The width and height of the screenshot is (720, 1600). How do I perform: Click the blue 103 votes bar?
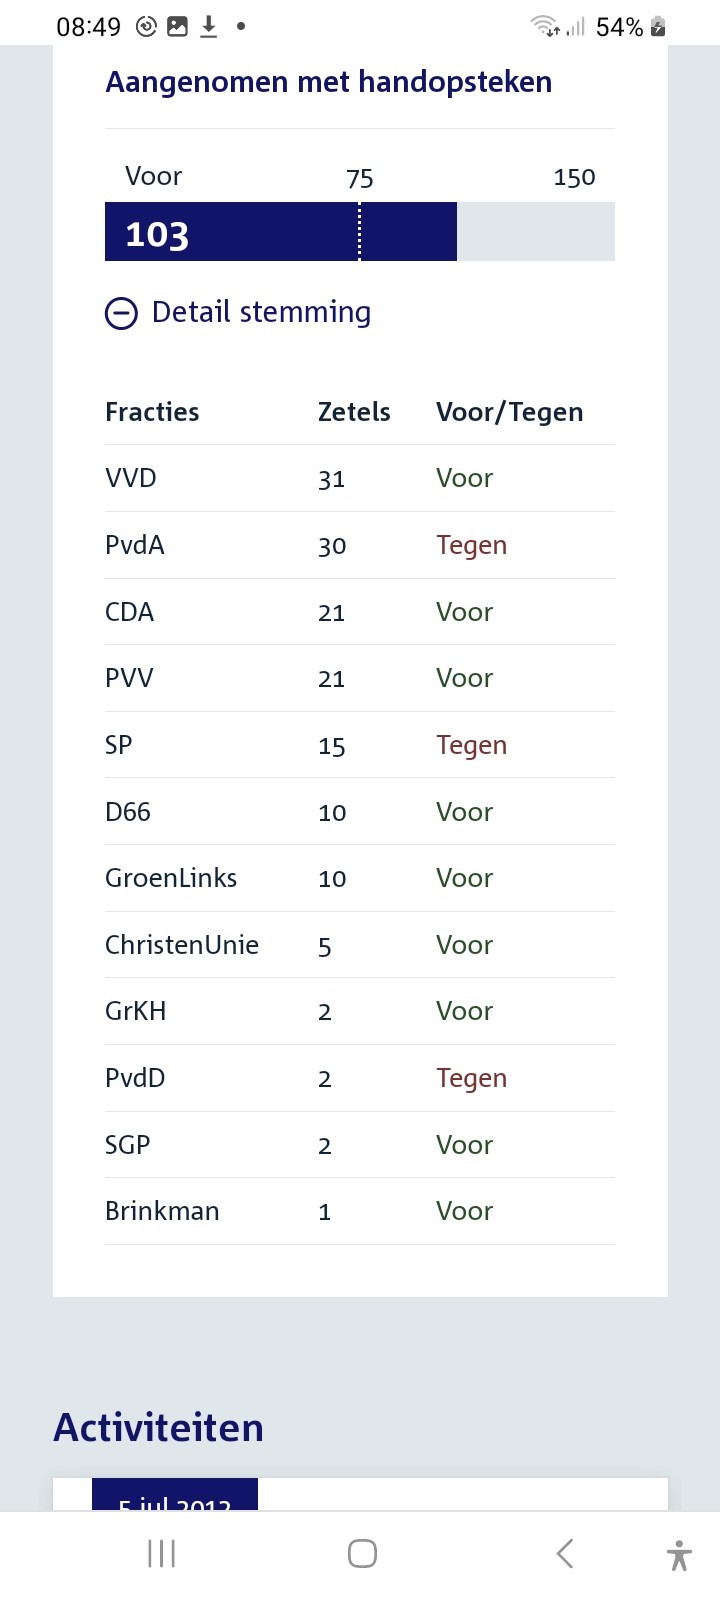[x=280, y=232]
